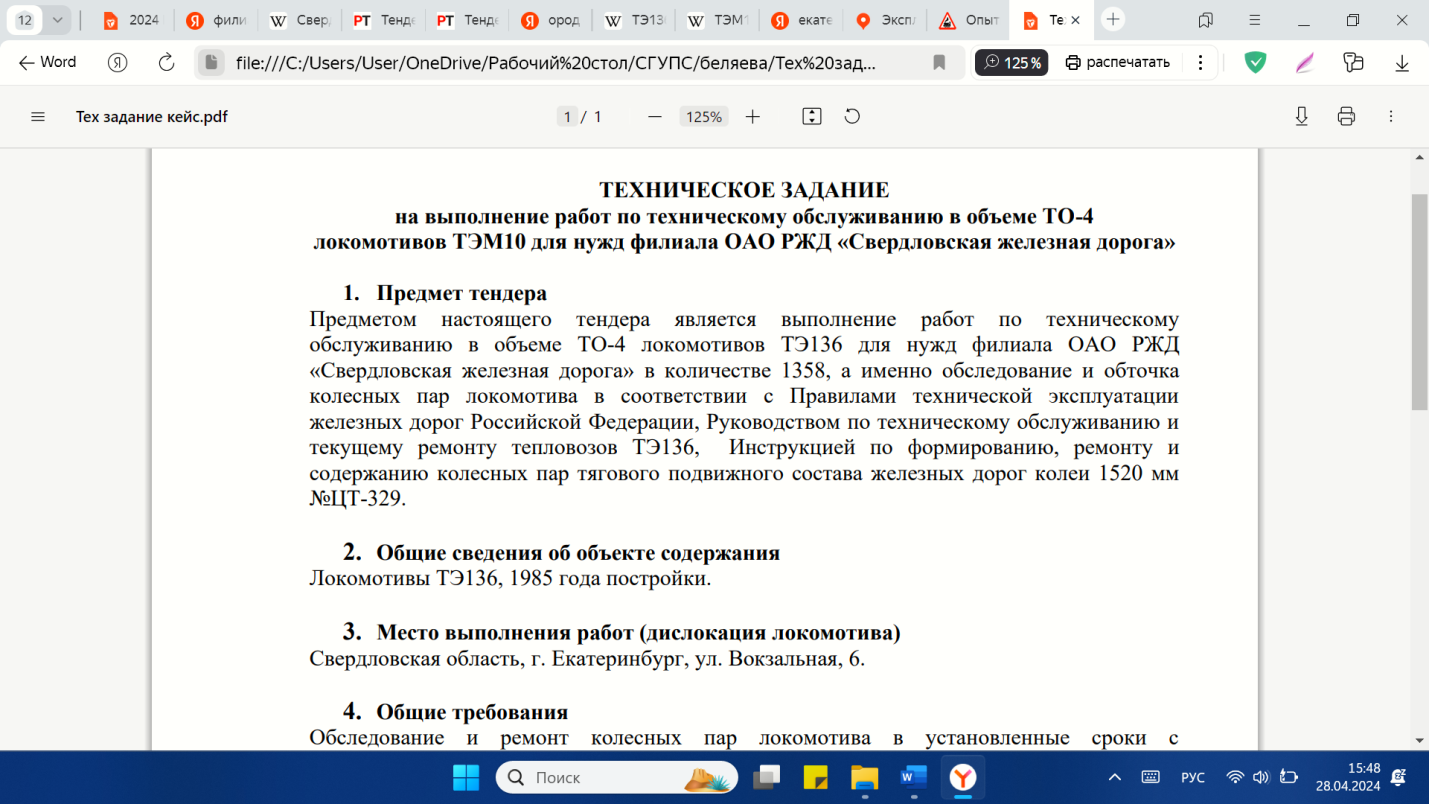Image resolution: width=1429 pixels, height=804 pixels.
Task: Bookmark this page in address bar
Action: 939,62
